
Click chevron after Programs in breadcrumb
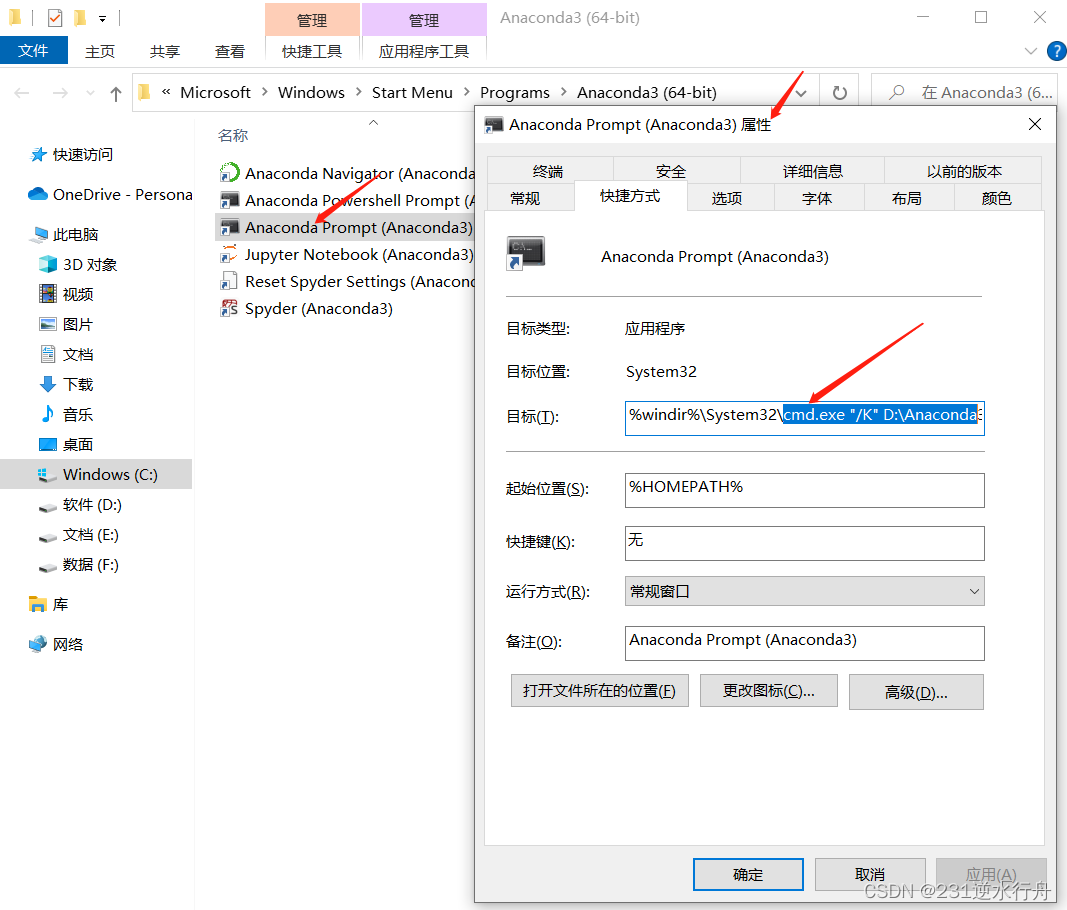(x=563, y=92)
